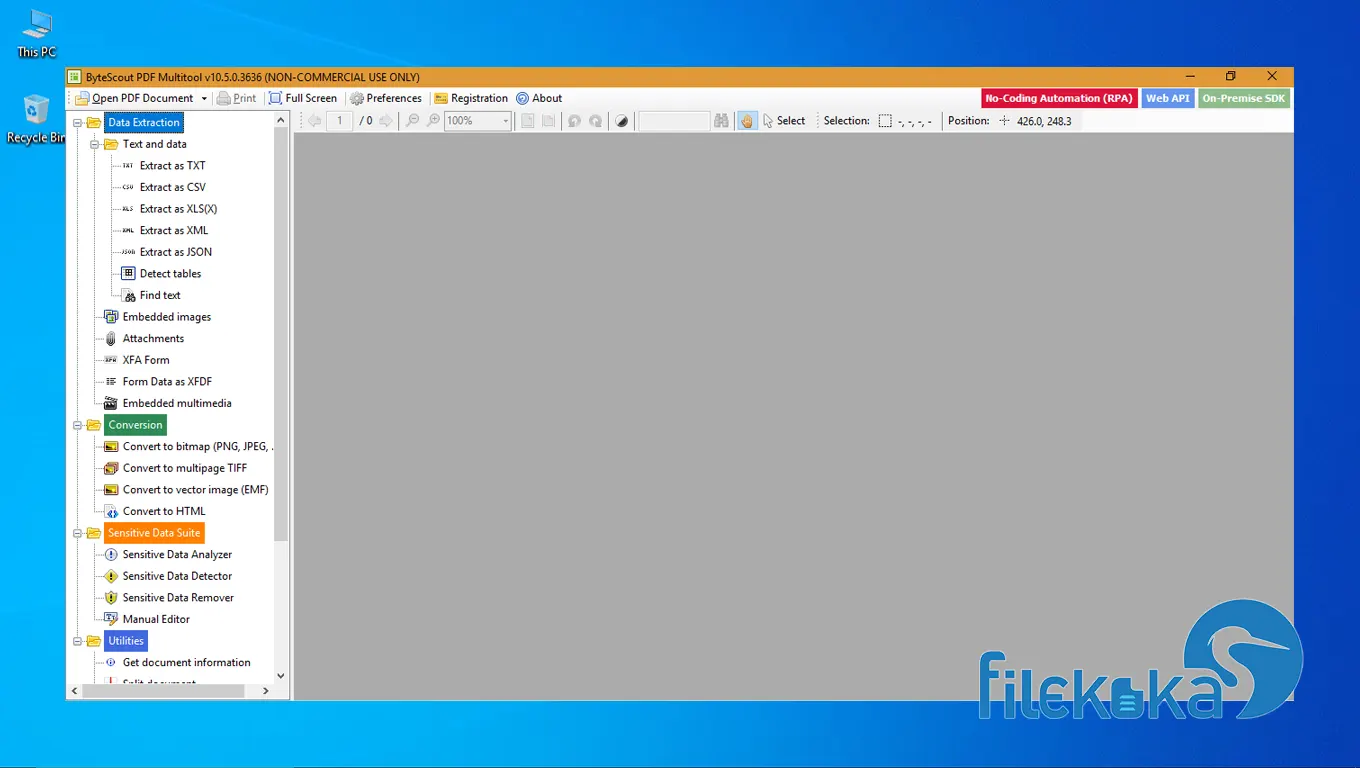This screenshot has height=768, width=1360.
Task: Open the About dialog
Action: pyautogui.click(x=539, y=98)
